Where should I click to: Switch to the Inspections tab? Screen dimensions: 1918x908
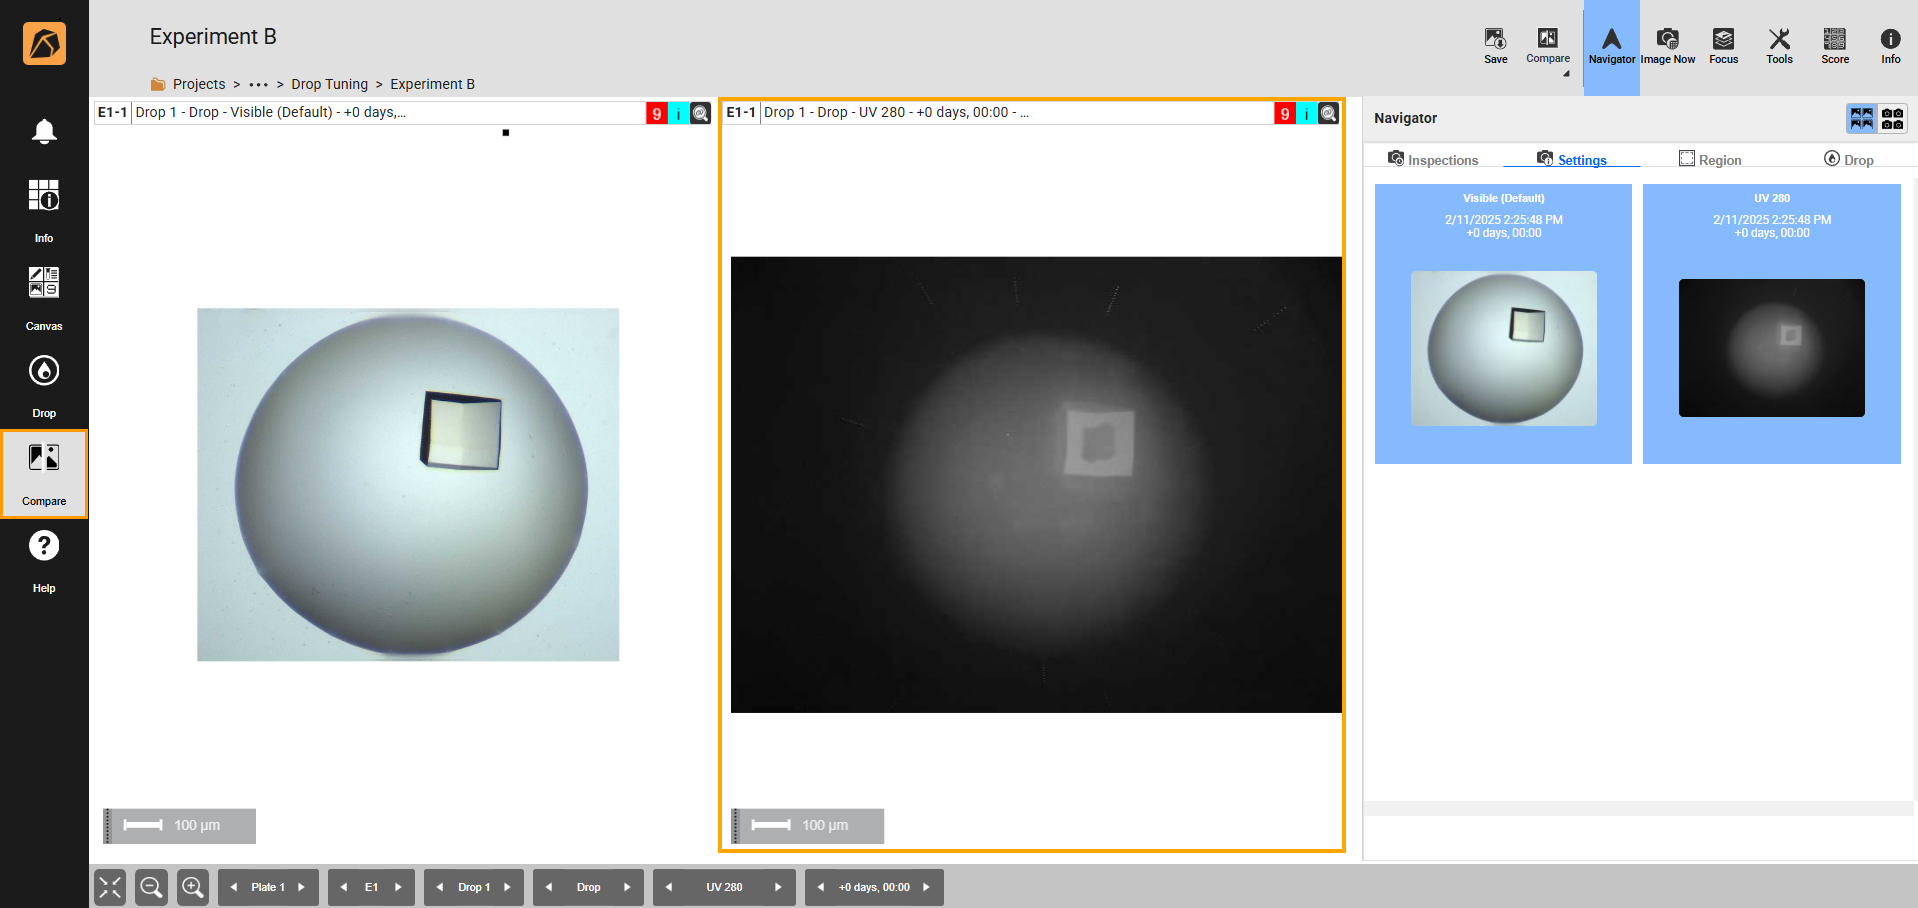pos(1433,160)
